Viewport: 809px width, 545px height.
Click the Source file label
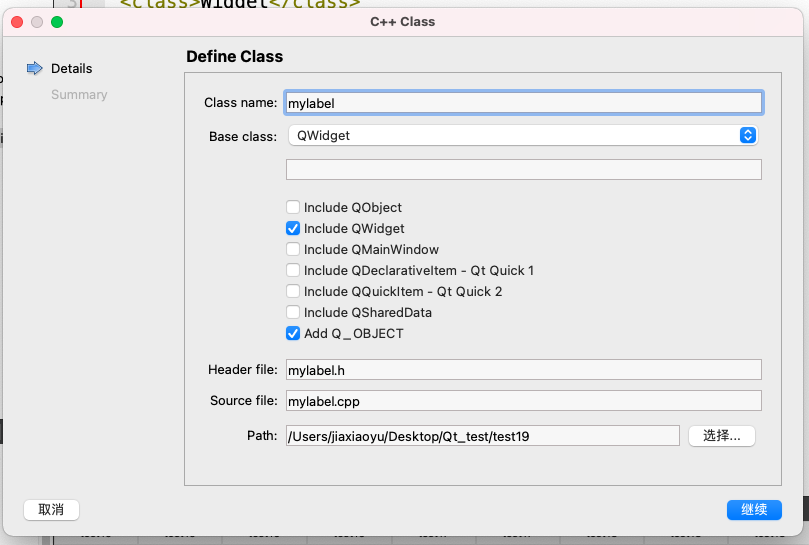(244, 400)
